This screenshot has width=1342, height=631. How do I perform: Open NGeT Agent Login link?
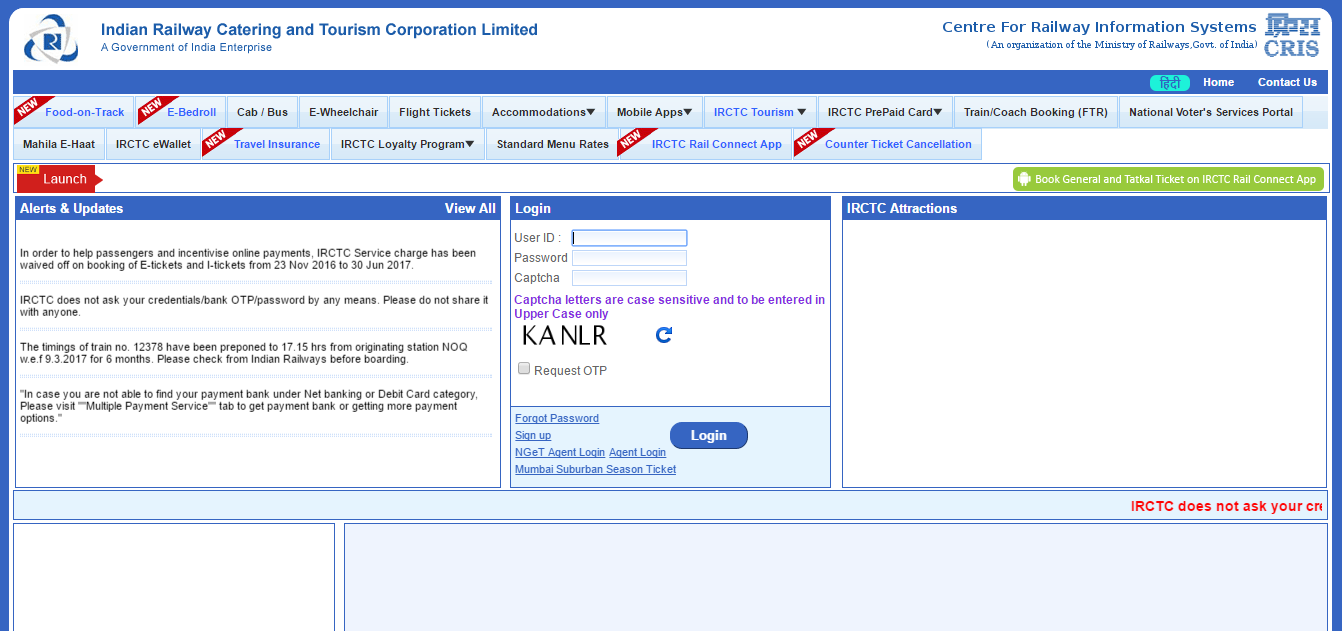pyautogui.click(x=560, y=452)
